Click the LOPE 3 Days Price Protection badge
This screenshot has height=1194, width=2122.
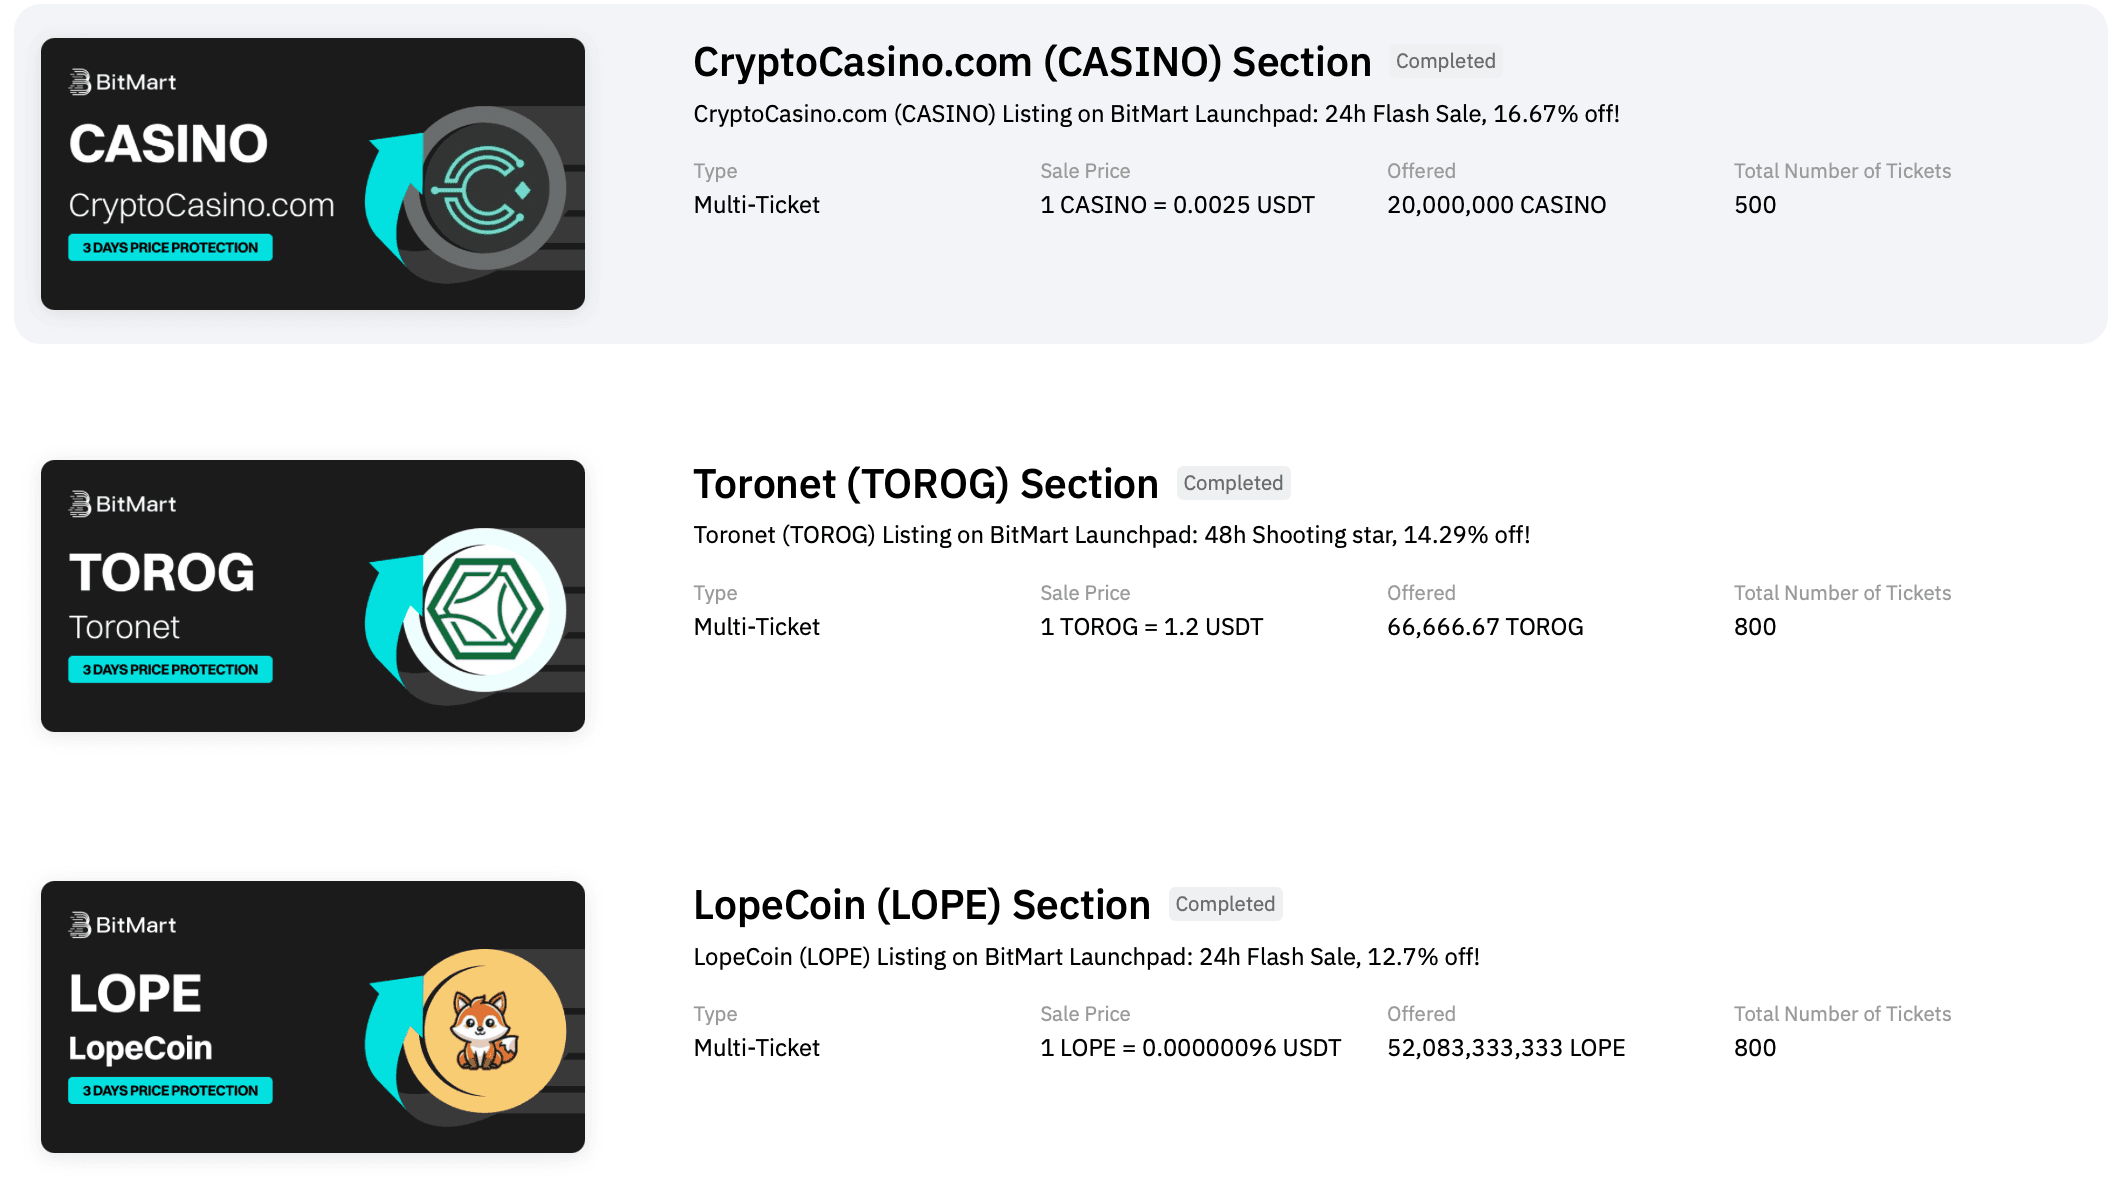pos(170,1091)
